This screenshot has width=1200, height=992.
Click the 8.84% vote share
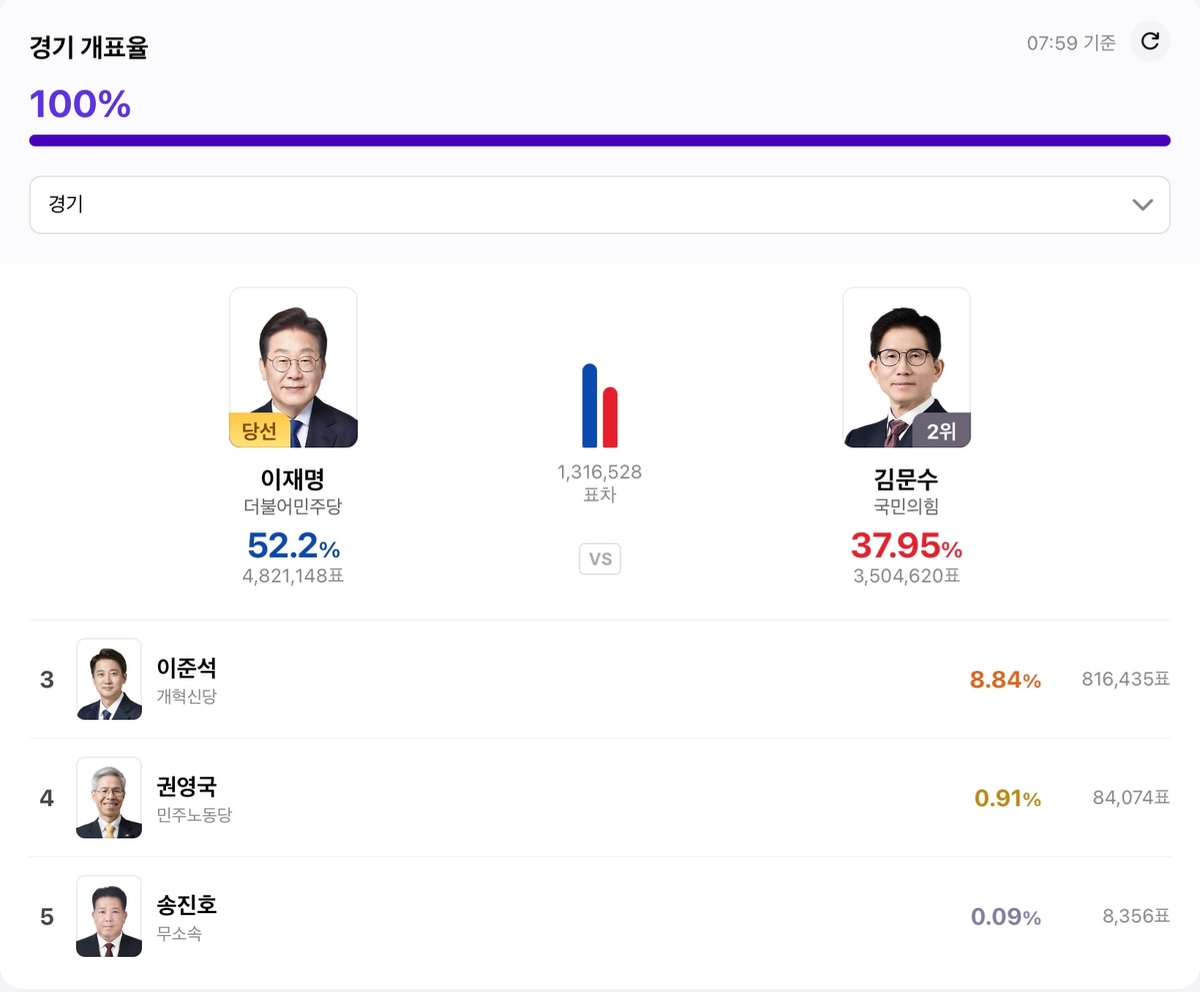coord(1005,680)
